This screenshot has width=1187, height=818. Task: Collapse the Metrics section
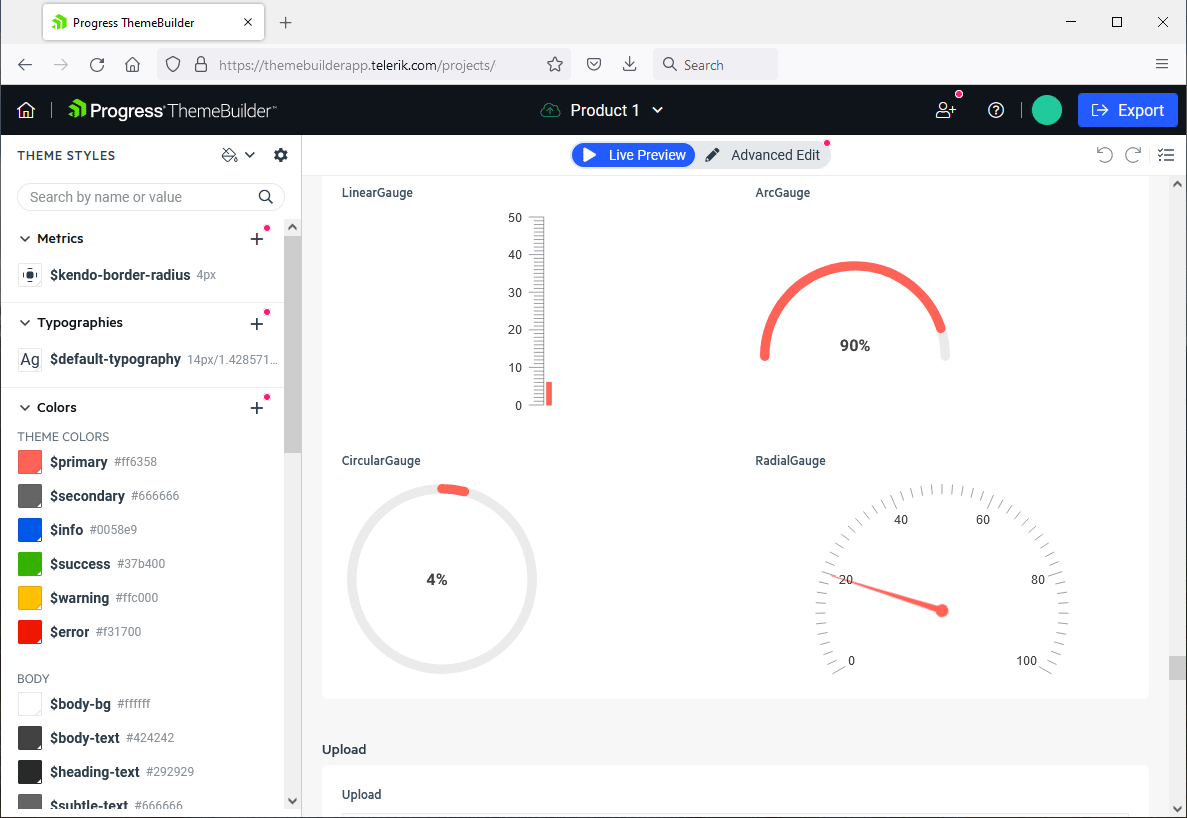point(23,238)
